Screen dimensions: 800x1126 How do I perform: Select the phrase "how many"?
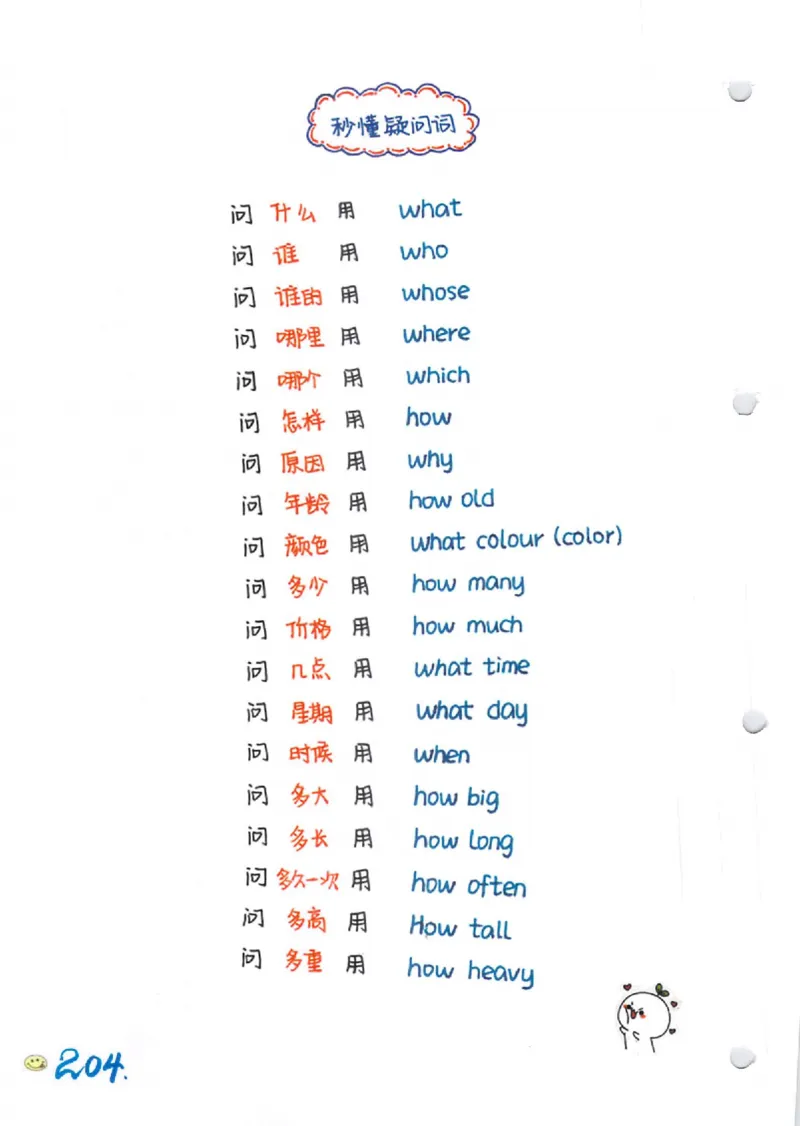pyautogui.click(x=468, y=584)
